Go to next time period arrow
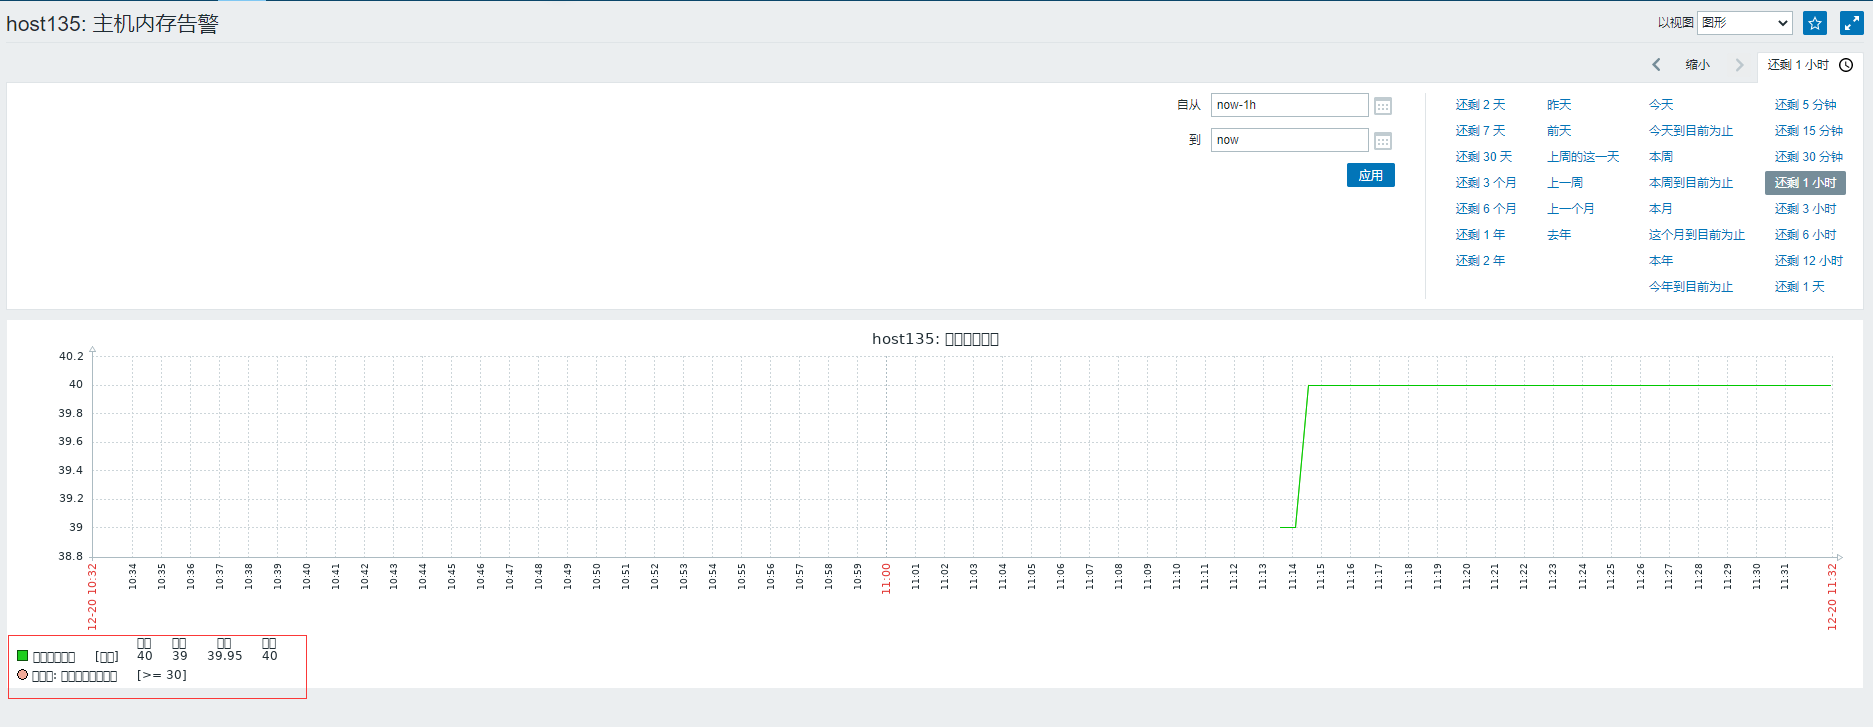The height and width of the screenshot is (727, 1873). (1739, 65)
